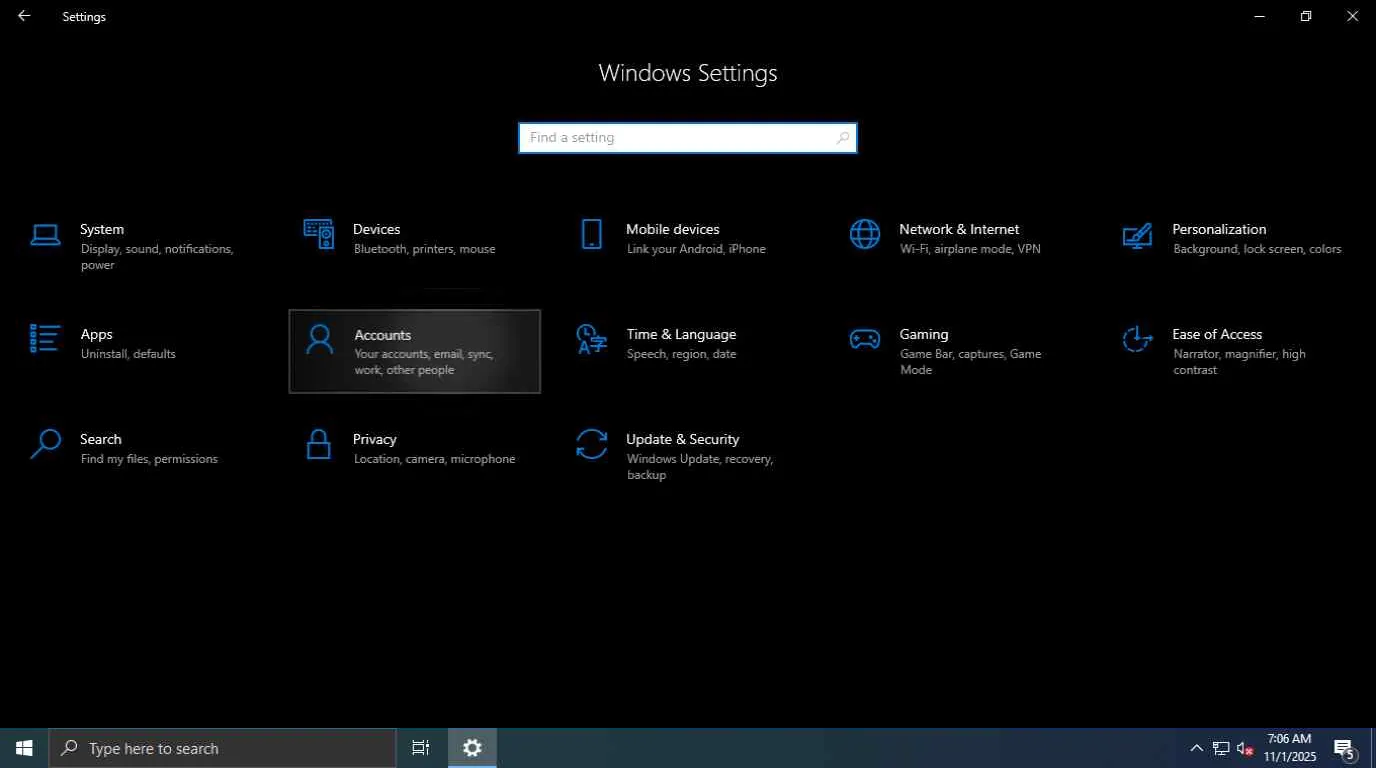The height and width of the screenshot is (768, 1376).
Task: Click the "Location, camera, microphone" description
Action: tap(435, 459)
